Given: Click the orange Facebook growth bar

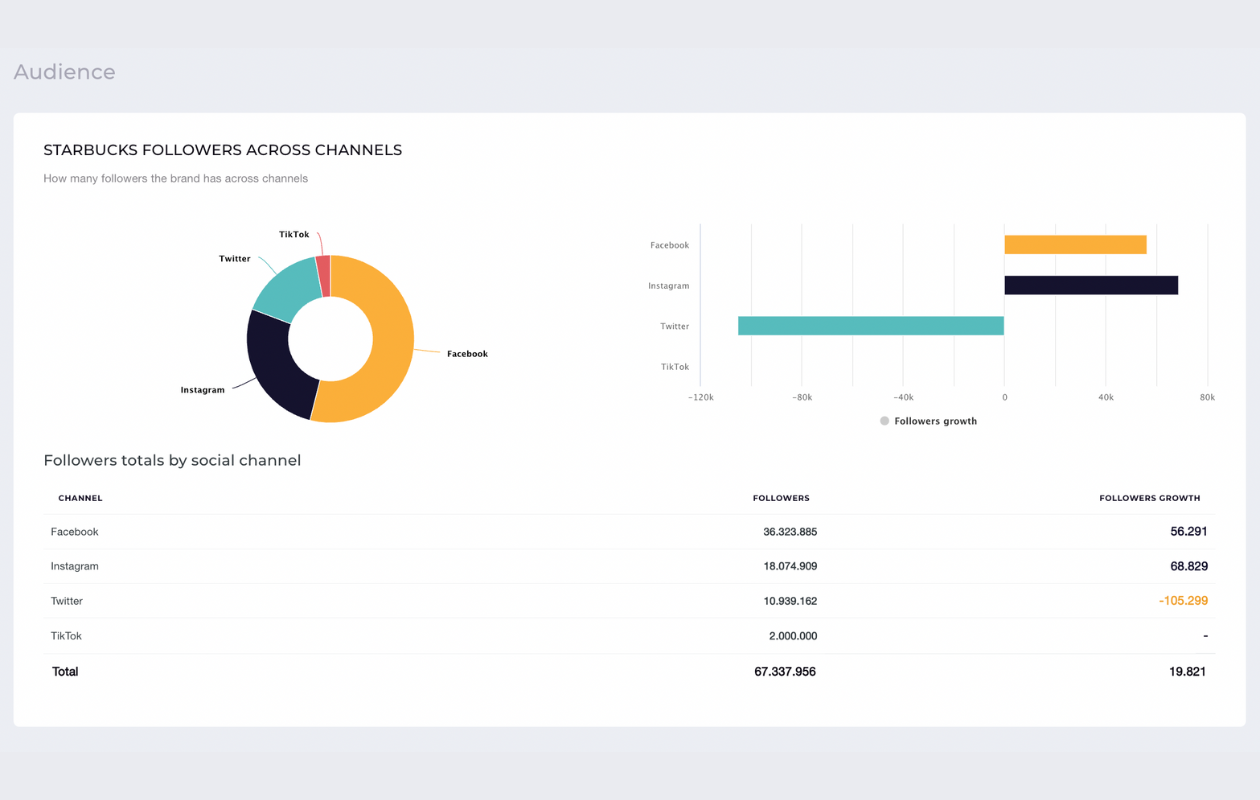Looking at the screenshot, I should [x=1075, y=245].
